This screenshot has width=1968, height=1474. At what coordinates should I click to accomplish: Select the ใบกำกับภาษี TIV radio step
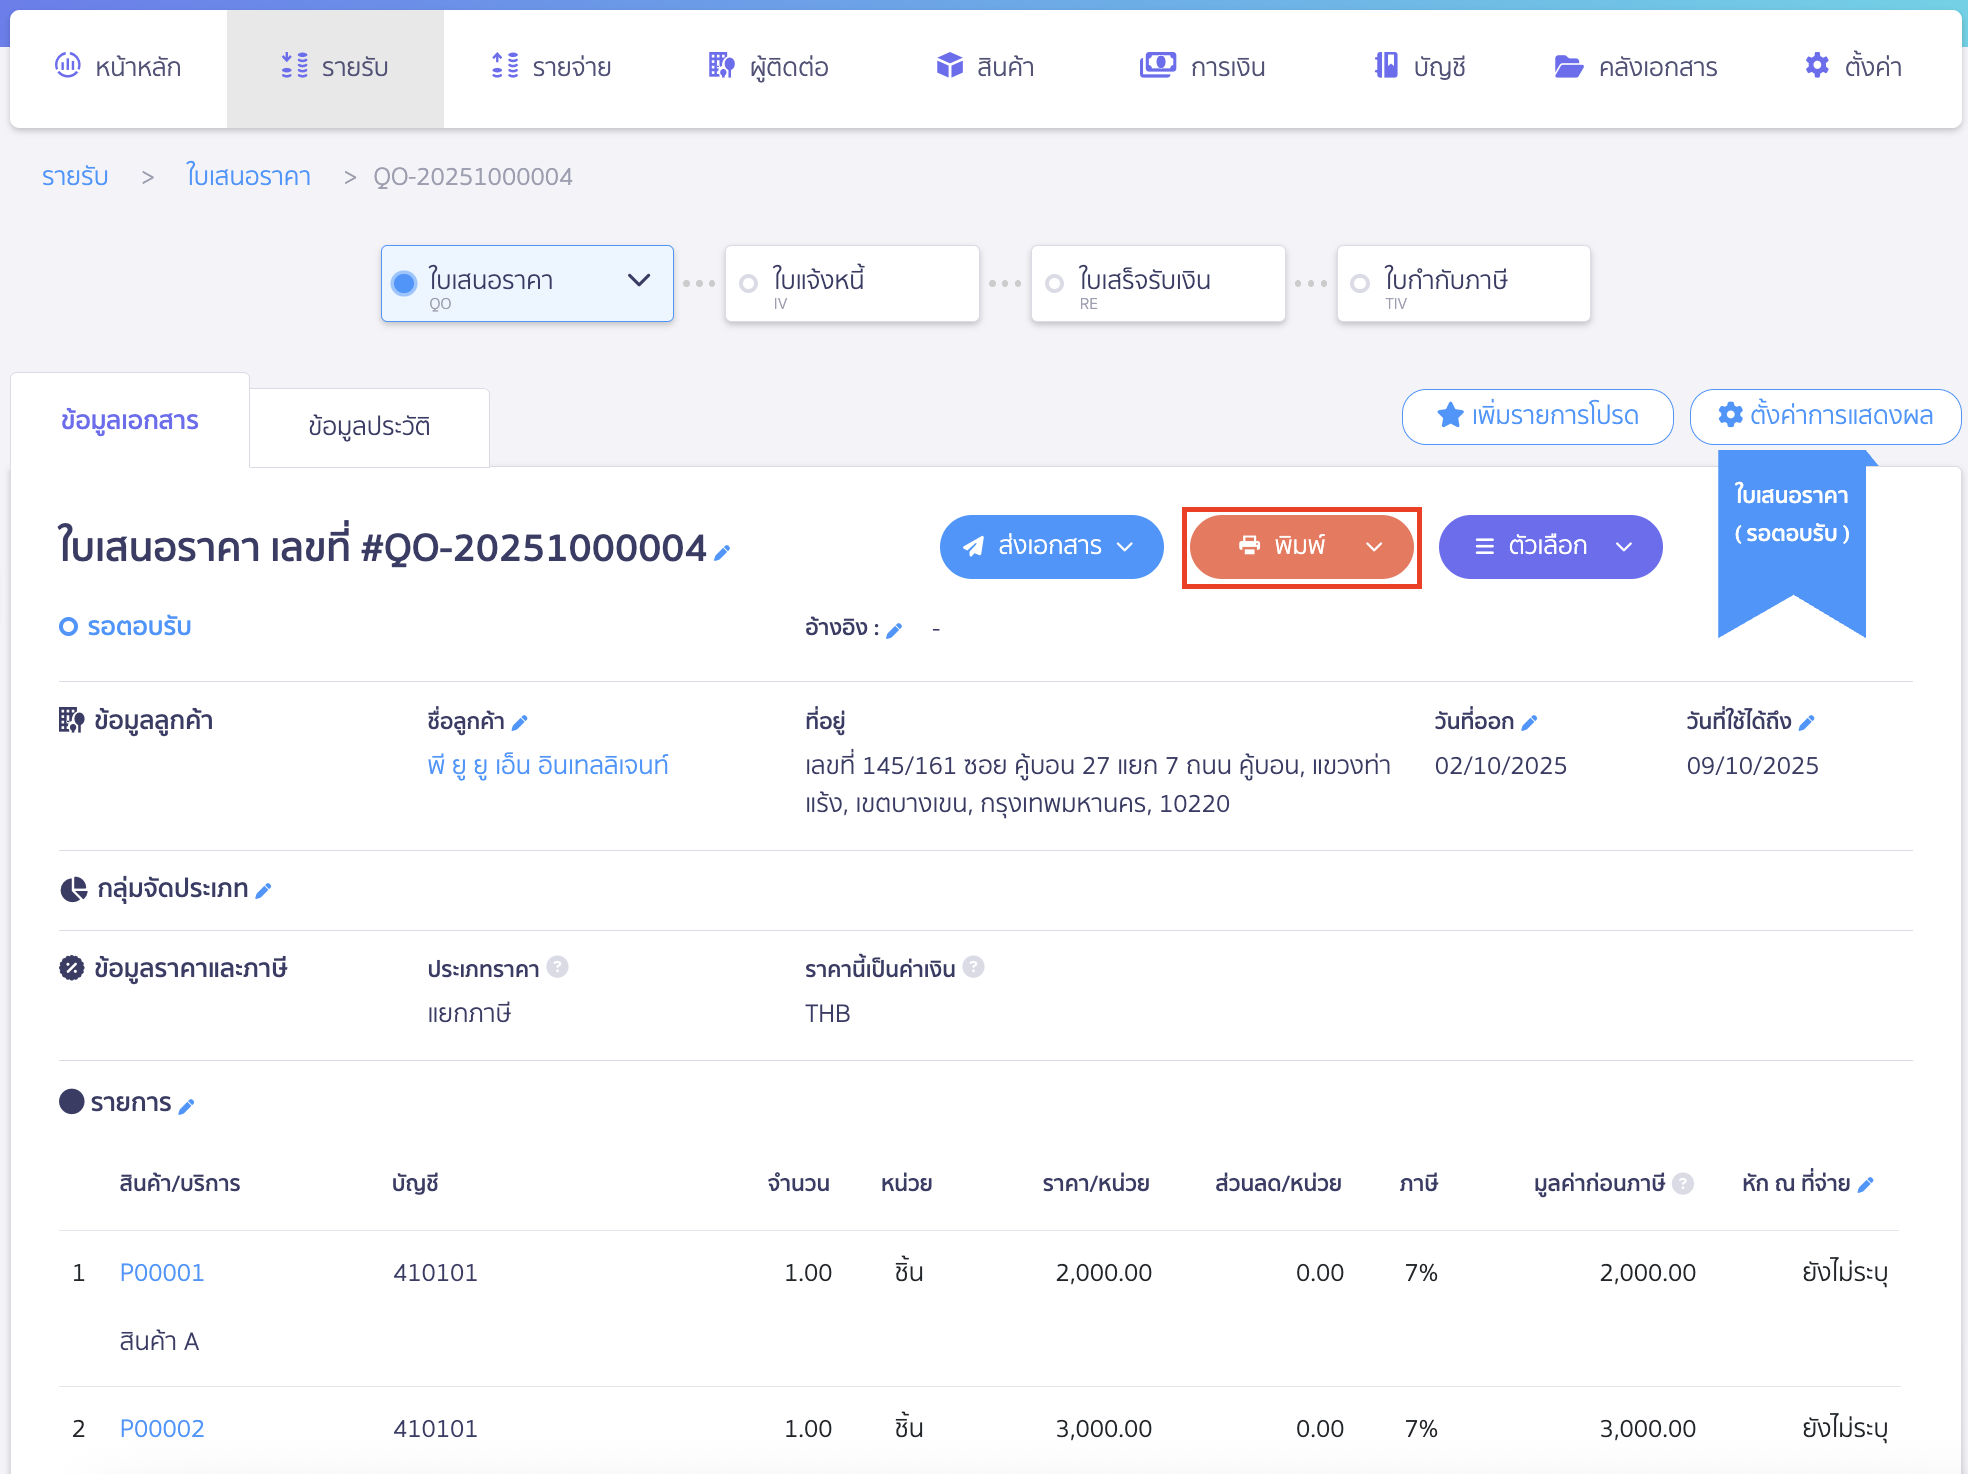pyautogui.click(x=1360, y=284)
